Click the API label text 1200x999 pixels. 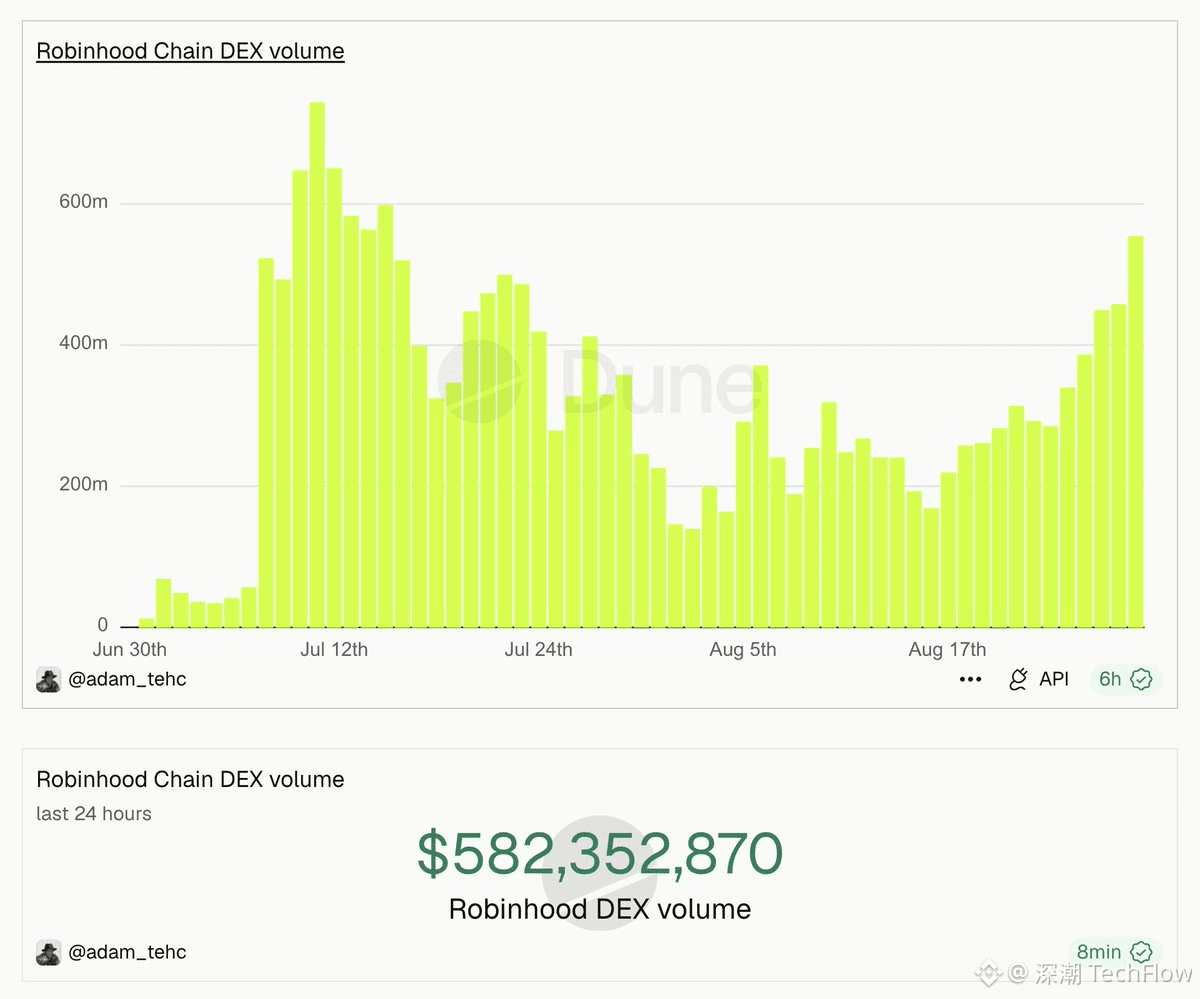click(1054, 679)
